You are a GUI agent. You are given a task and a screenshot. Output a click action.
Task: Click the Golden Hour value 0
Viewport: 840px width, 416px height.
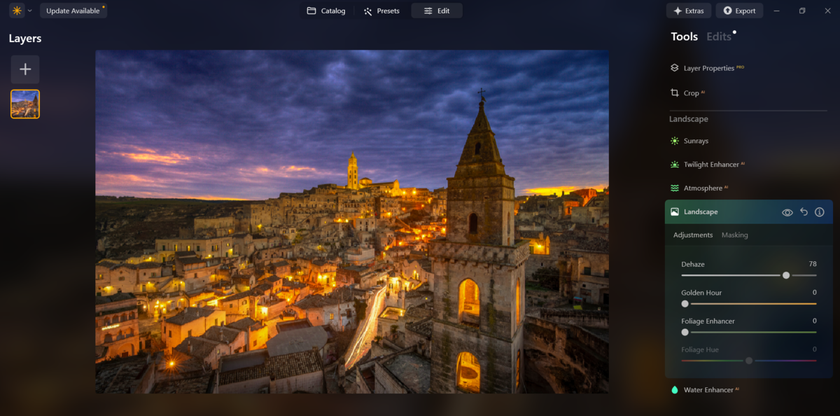[814, 292]
